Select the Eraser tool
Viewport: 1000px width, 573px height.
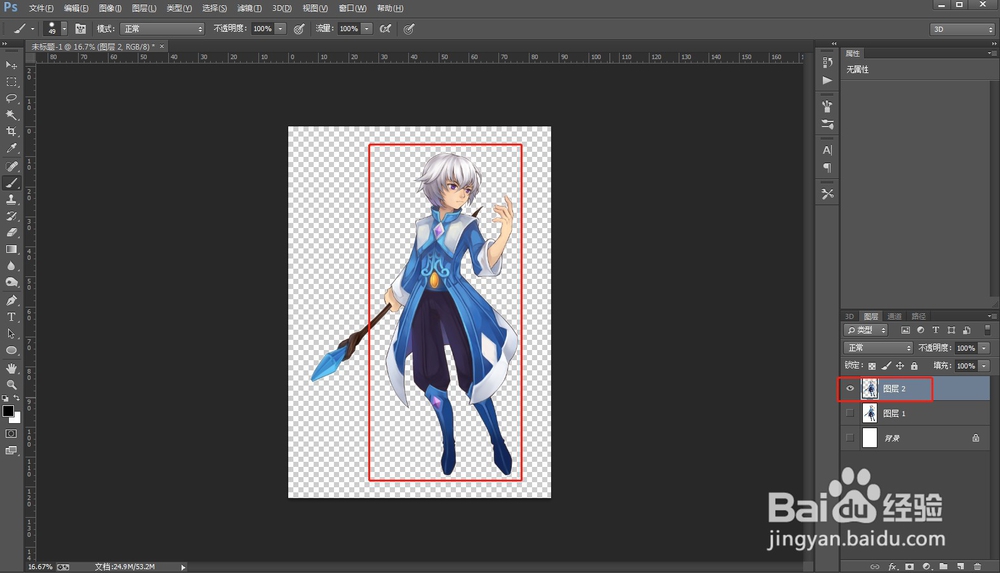point(11,233)
